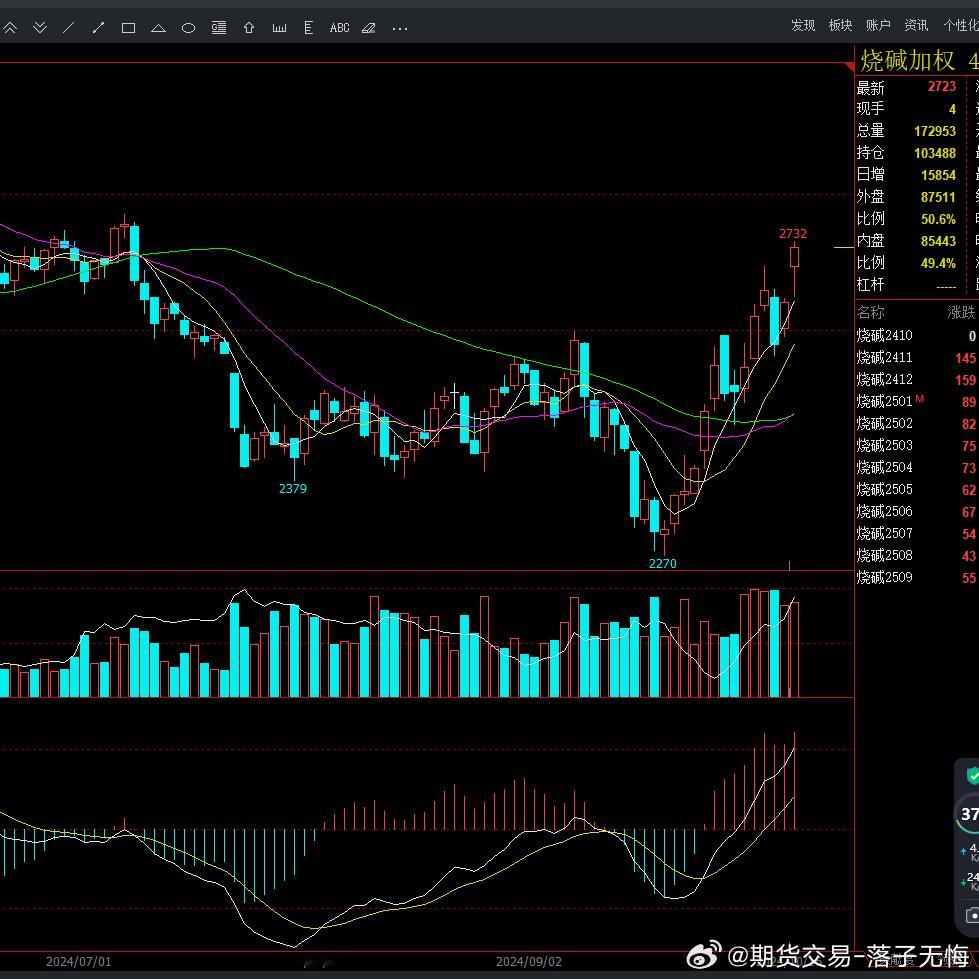The image size is (979, 979).
Task: Open the 个性化 menu
Action: coord(961,25)
